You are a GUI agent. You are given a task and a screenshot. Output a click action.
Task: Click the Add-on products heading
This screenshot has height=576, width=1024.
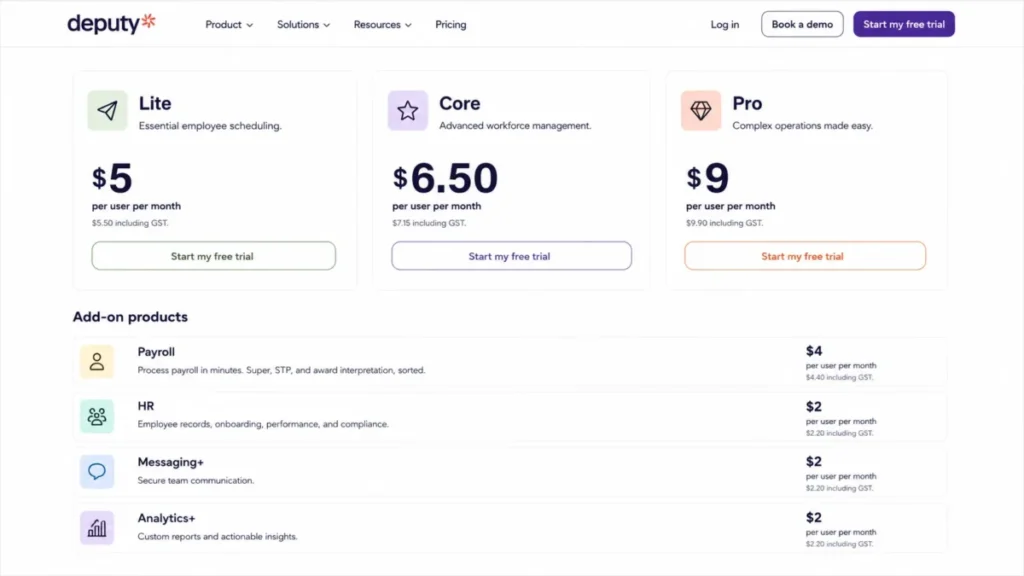tap(130, 317)
